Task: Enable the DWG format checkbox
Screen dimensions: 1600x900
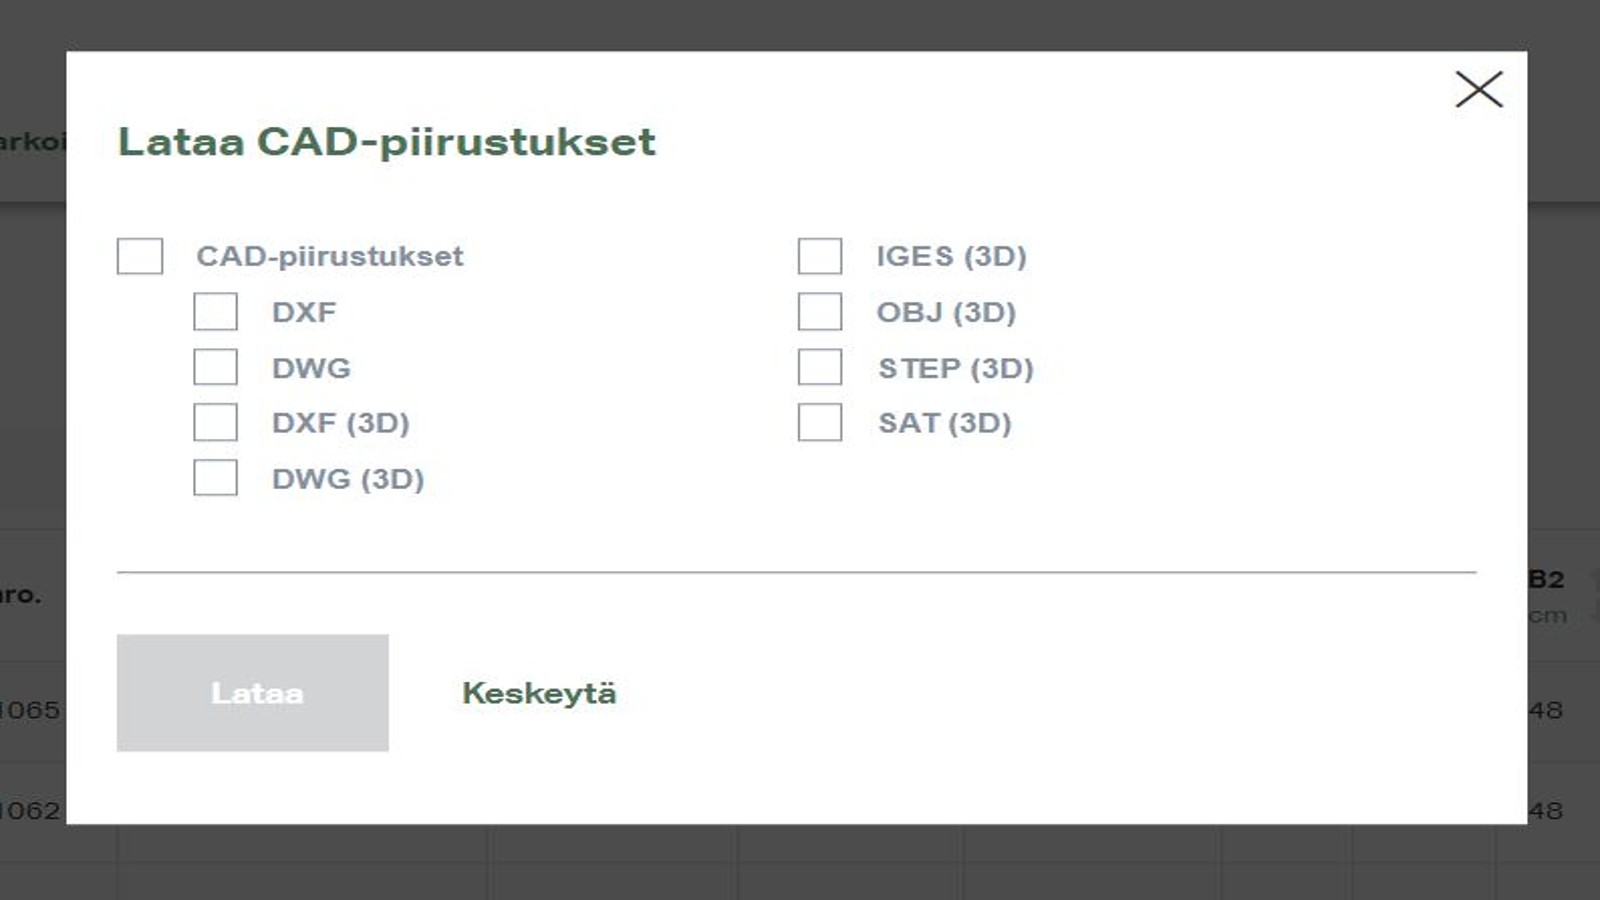Action: click(216, 368)
